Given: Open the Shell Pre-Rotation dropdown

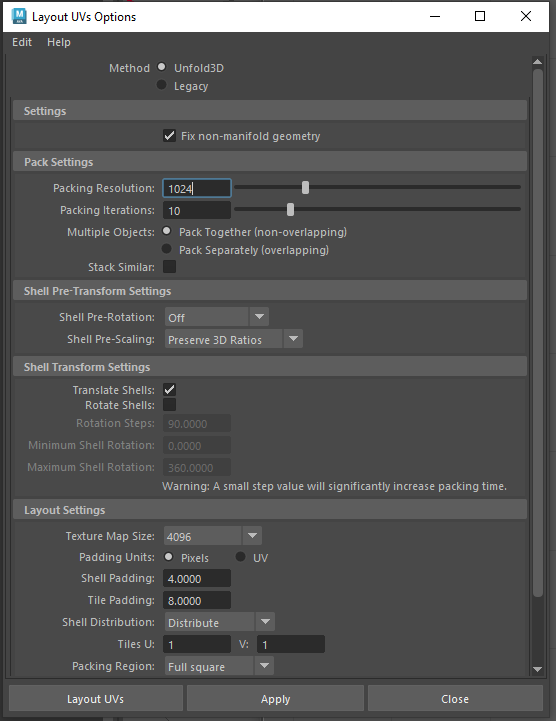Looking at the screenshot, I should (217, 317).
